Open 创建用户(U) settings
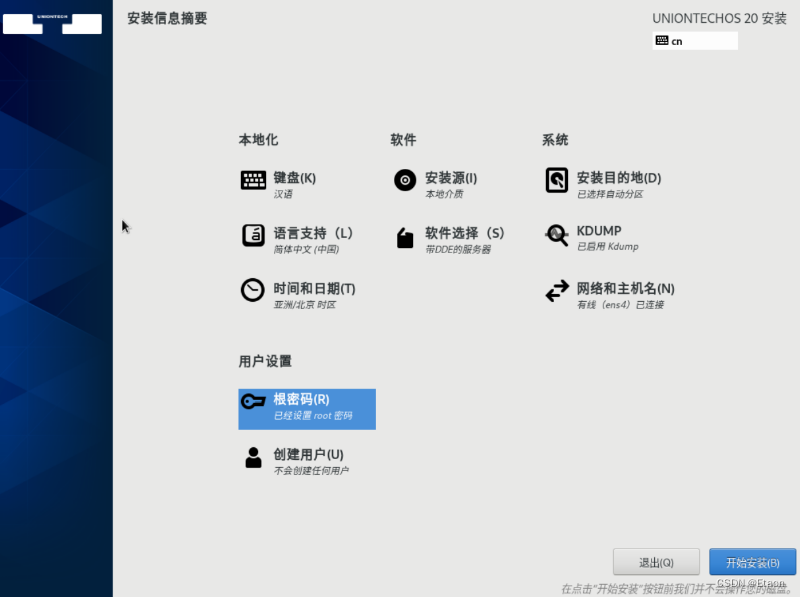The image size is (800, 597). [x=307, y=461]
